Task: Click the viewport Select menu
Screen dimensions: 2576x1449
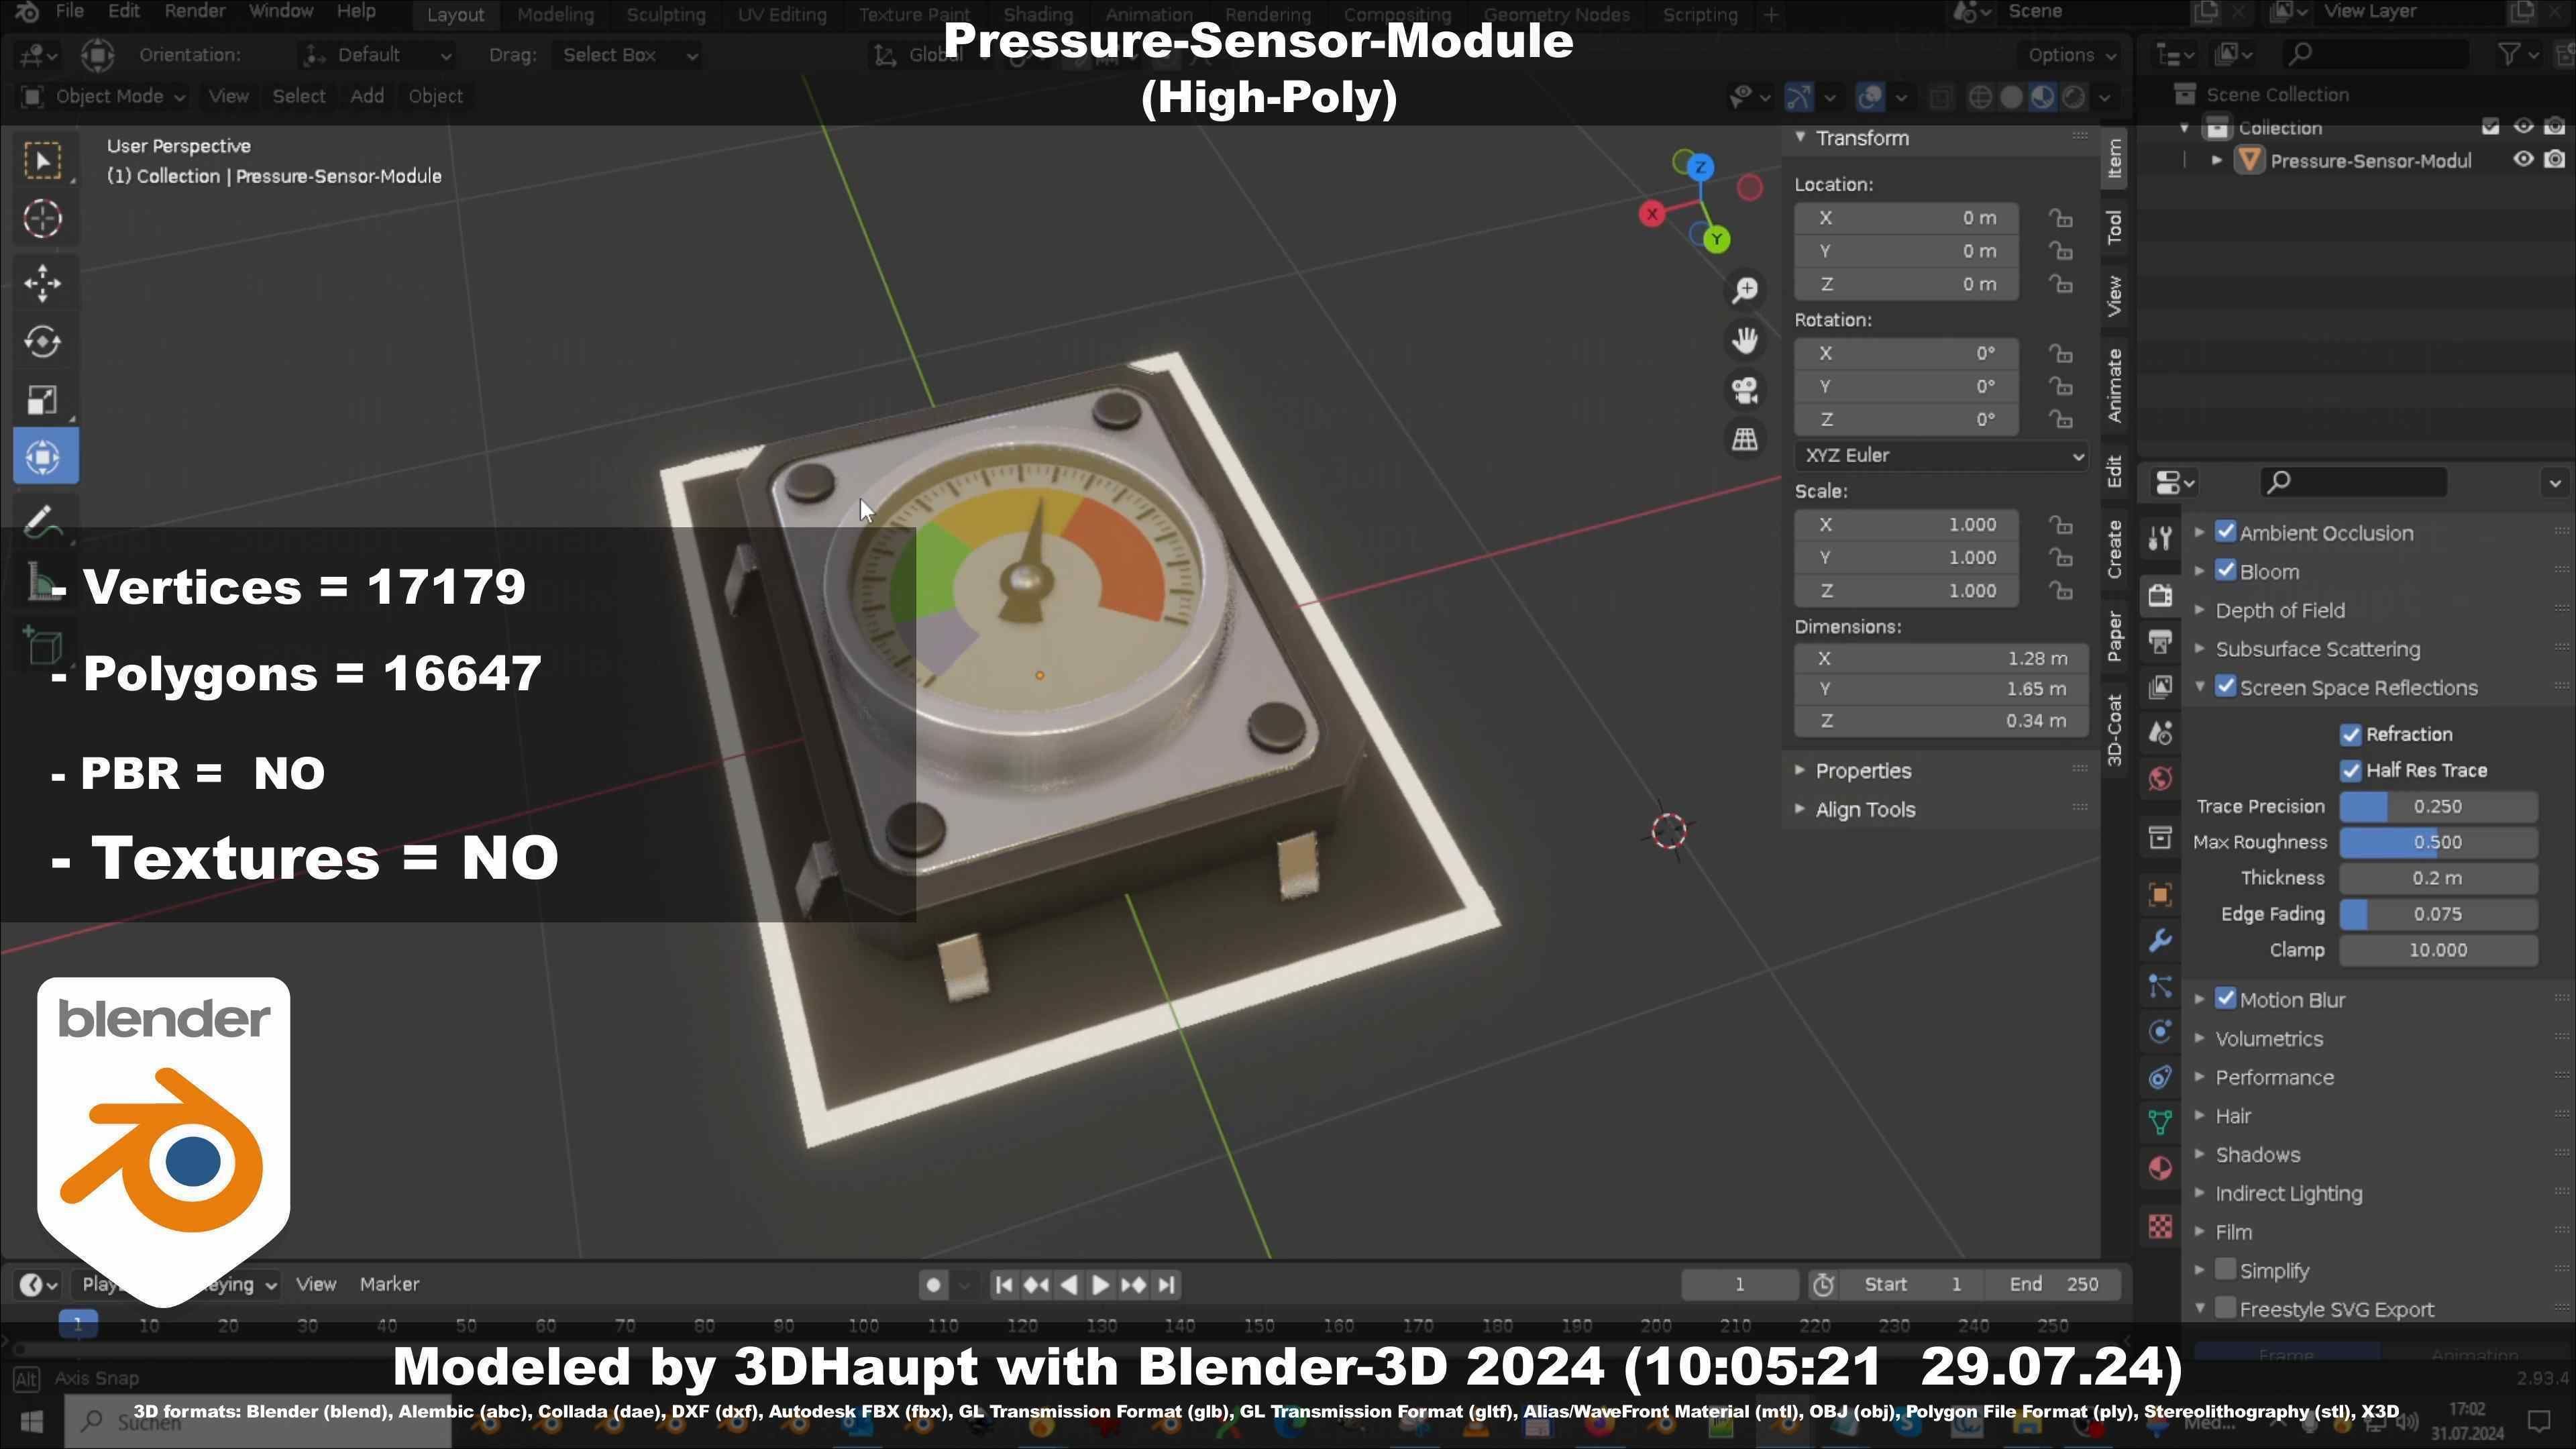Action: 299,97
